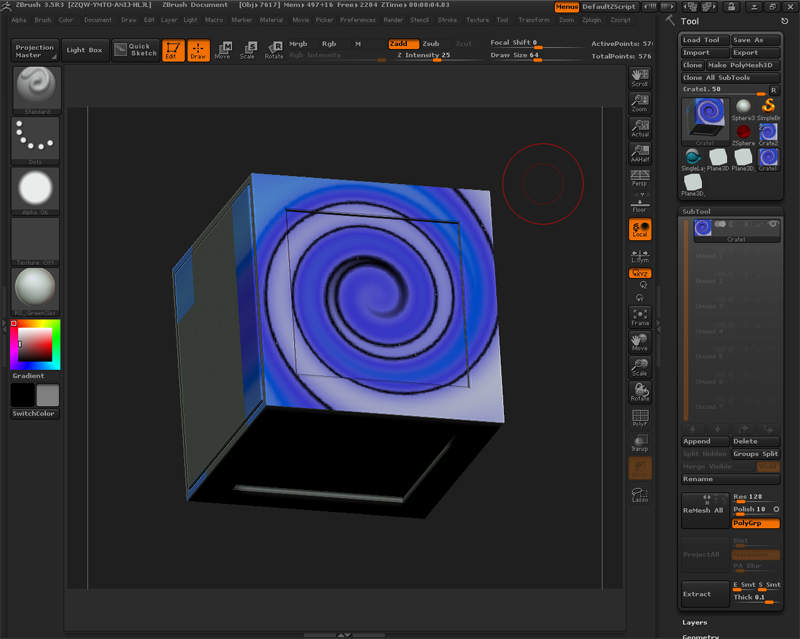This screenshot has height=639, width=800.
Task: Click the AAHalf view icon
Action: point(640,153)
